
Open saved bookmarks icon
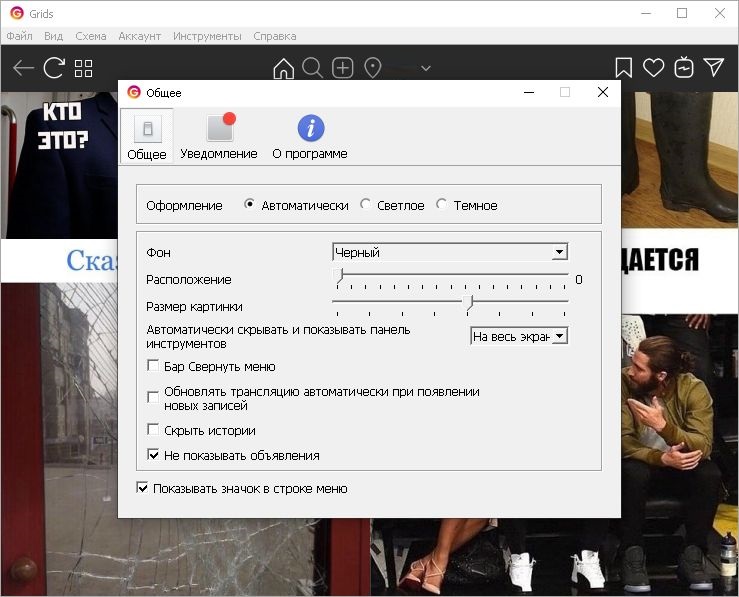(624, 68)
